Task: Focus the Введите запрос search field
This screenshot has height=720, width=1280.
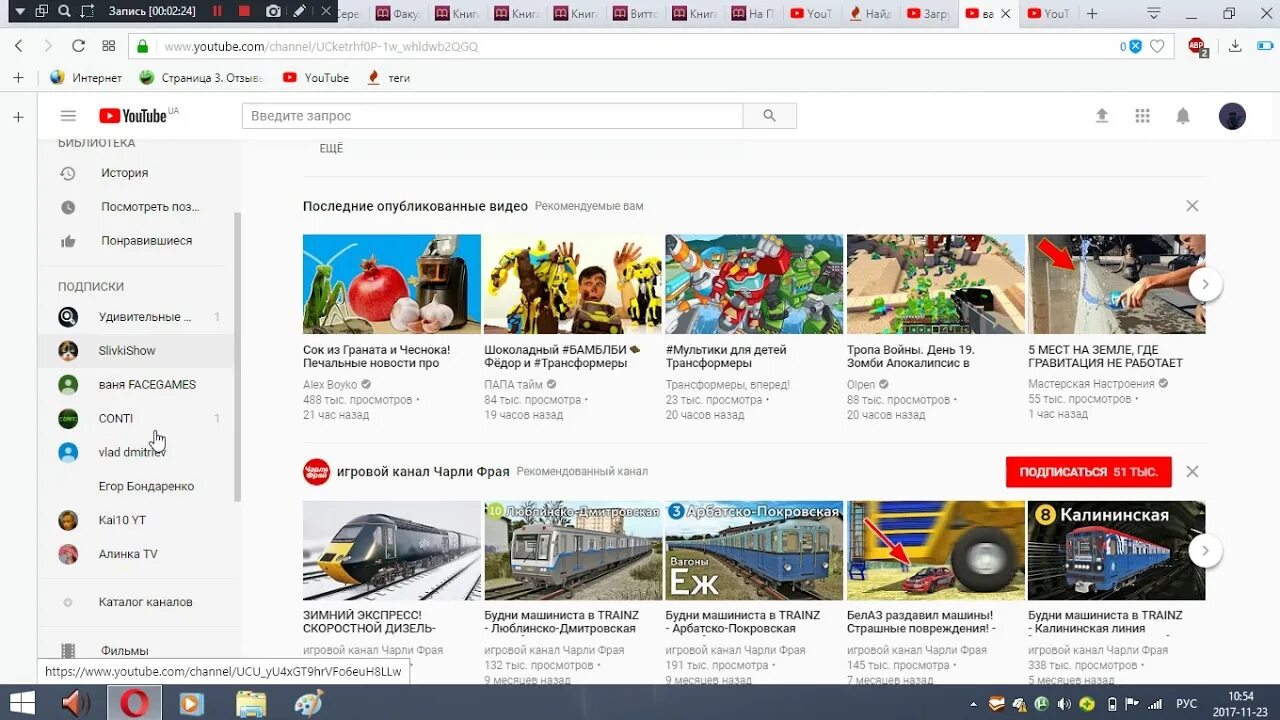Action: click(x=492, y=116)
